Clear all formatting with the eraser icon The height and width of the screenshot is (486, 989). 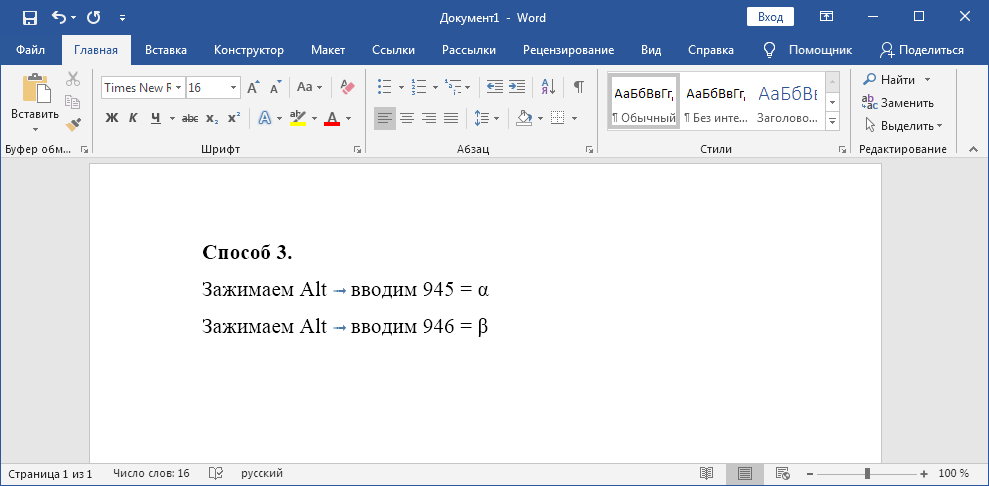[347, 87]
